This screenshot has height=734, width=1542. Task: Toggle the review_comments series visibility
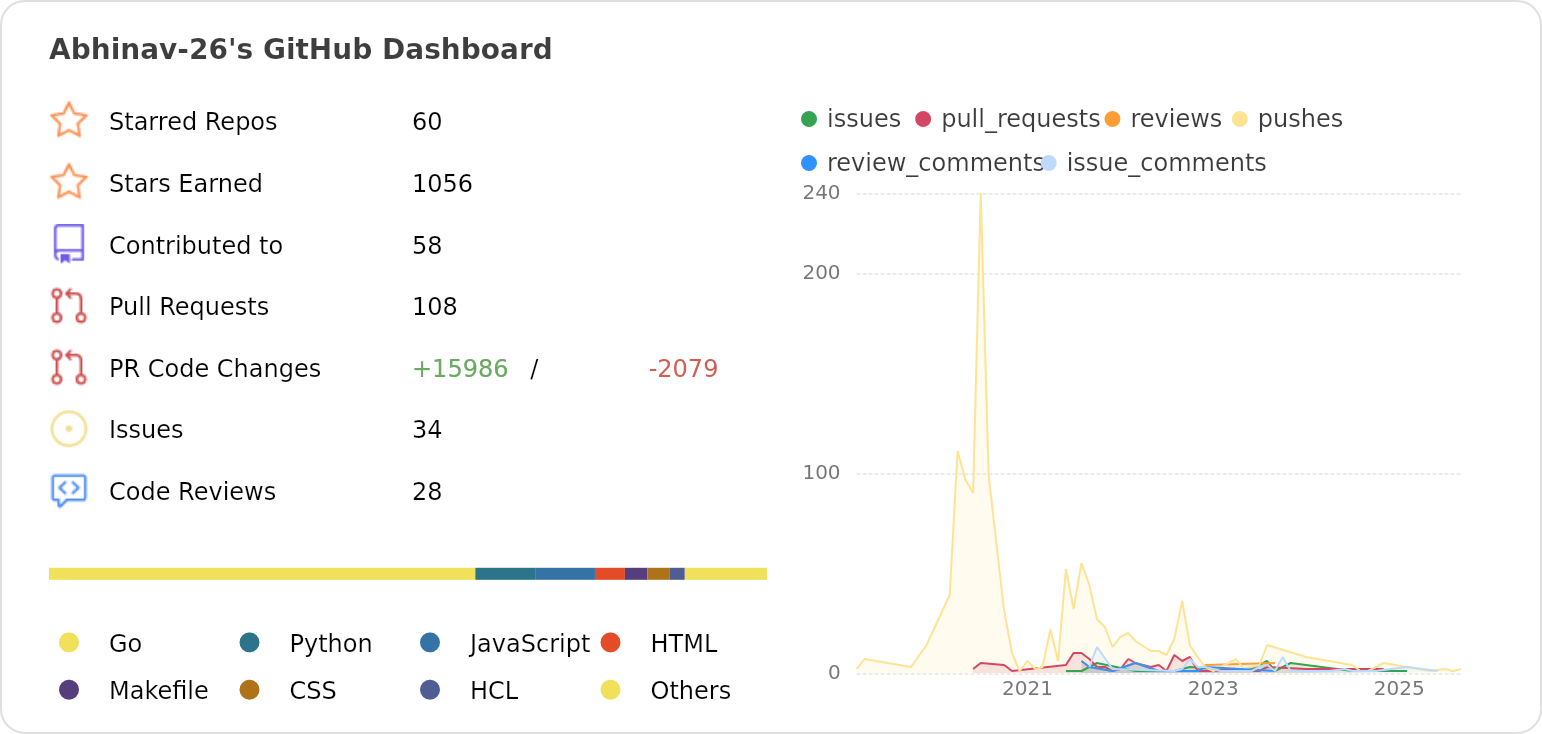point(808,162)
